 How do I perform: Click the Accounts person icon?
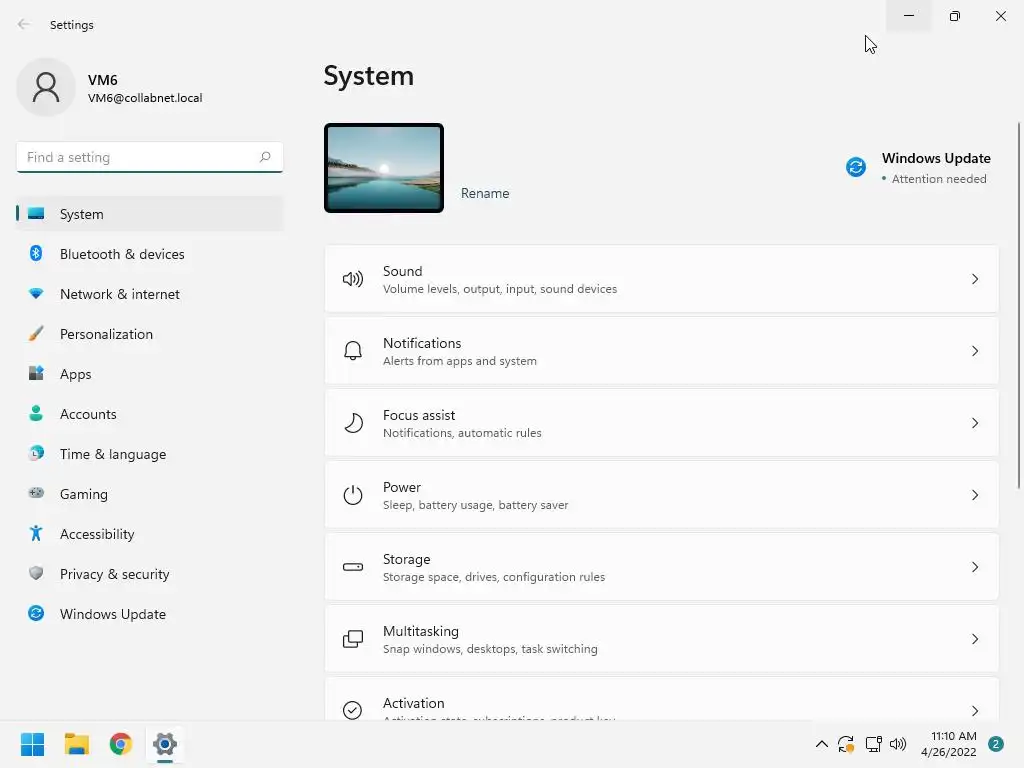[36, 413]
